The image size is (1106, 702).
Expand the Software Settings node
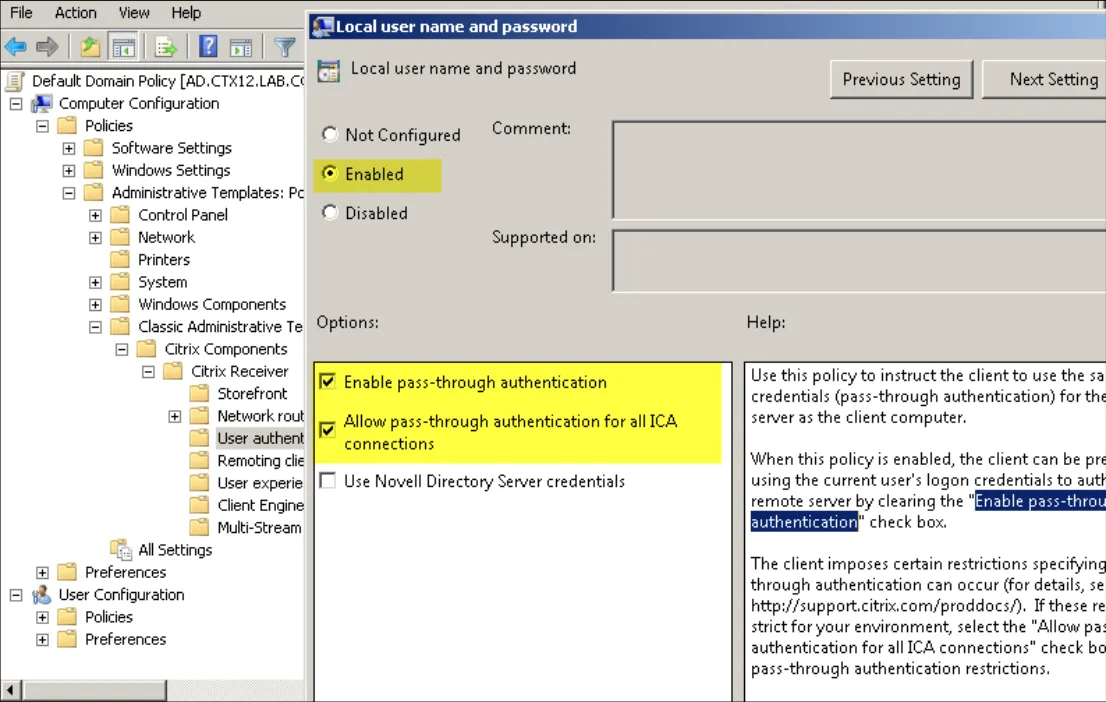[x=68, y=148]
